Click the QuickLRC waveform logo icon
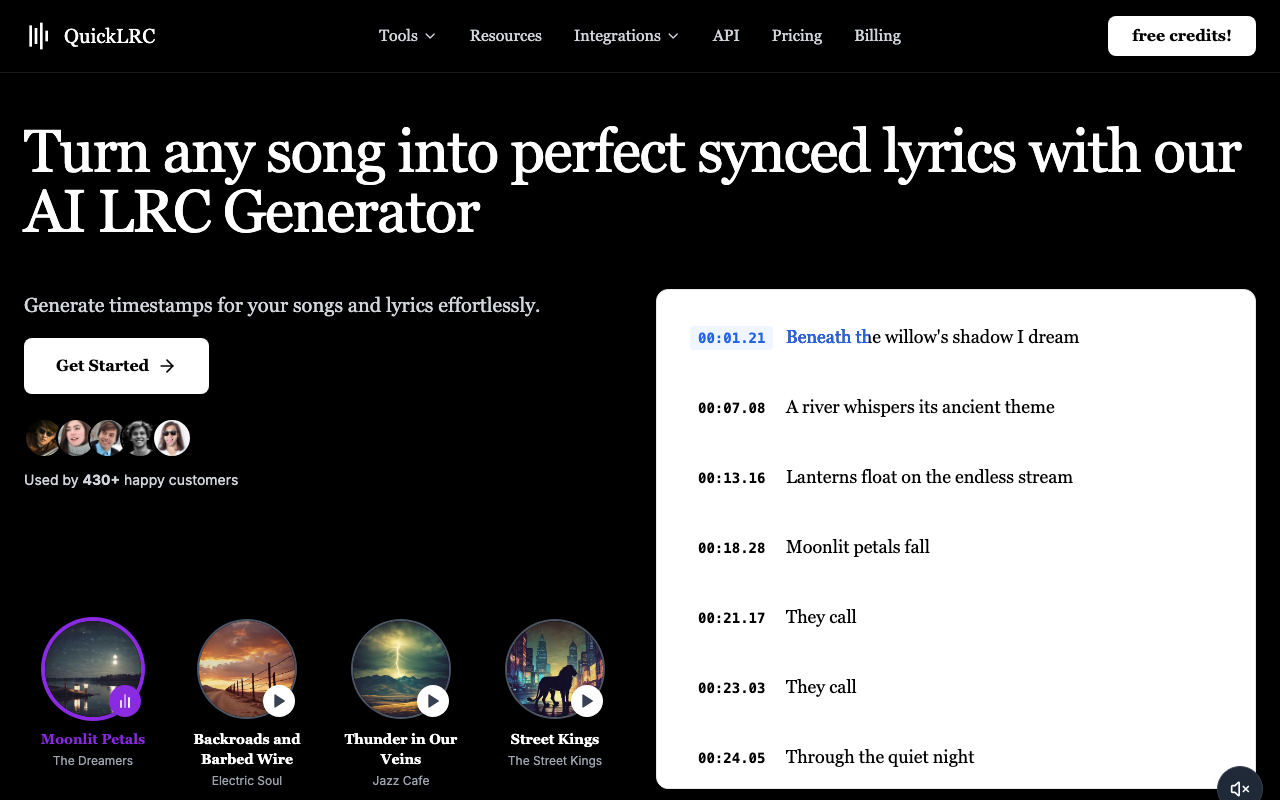Viewport: 1280px width, 800px height. 38,36
